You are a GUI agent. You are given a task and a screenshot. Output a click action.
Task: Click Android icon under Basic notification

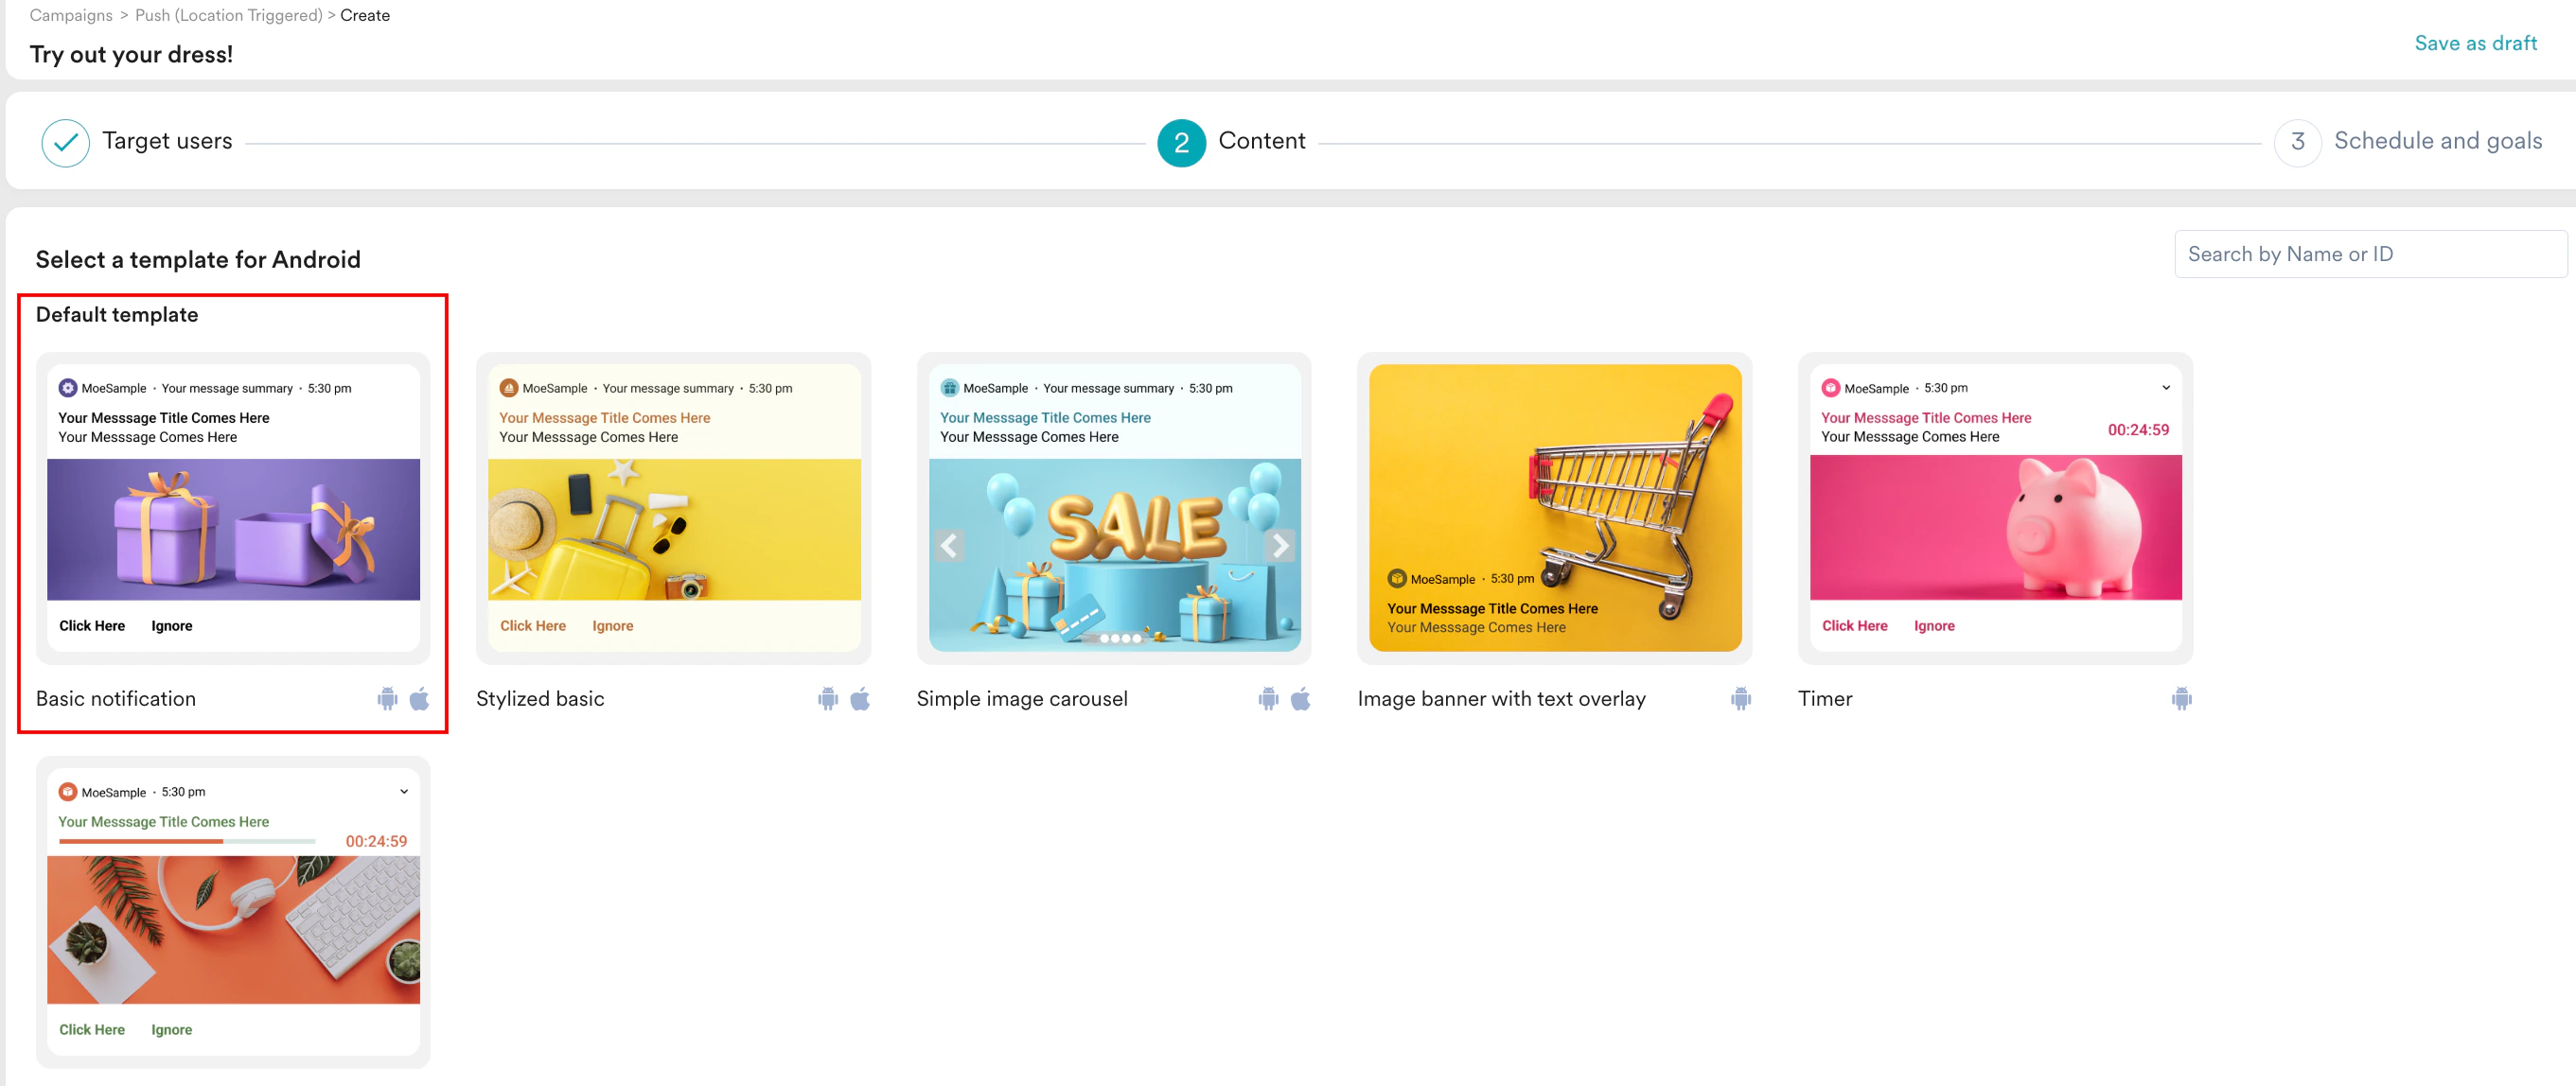click(x=387, y=698)
